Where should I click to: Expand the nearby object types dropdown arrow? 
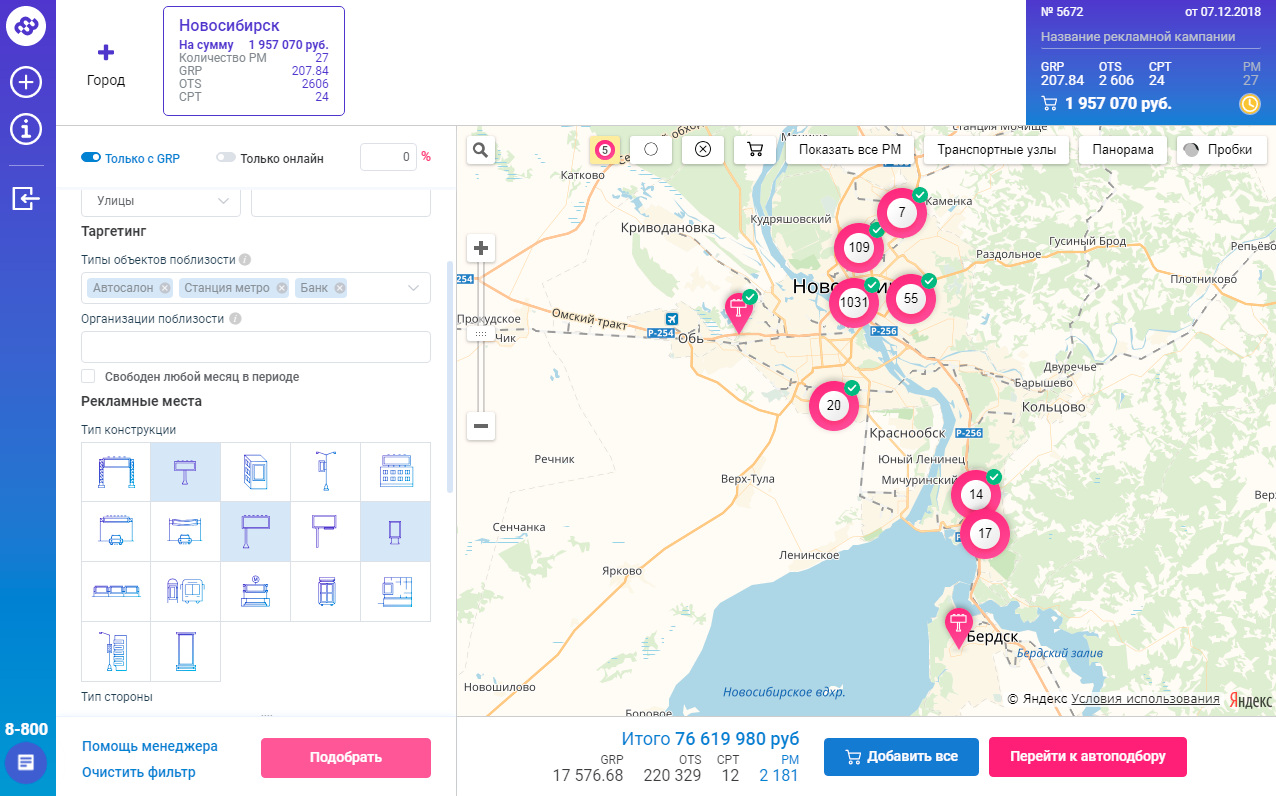pyautogui.click(x=414, y=288)
